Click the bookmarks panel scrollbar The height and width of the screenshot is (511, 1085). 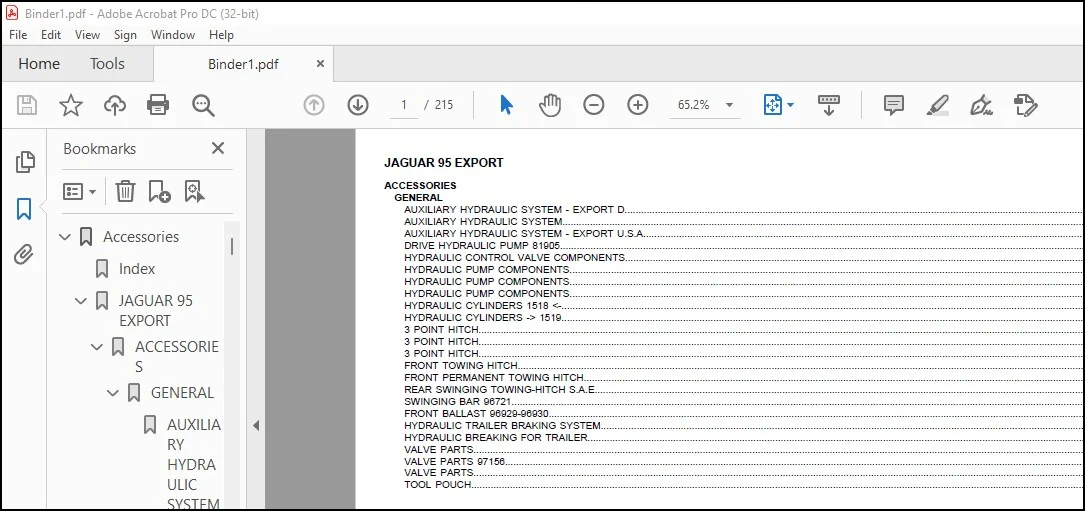232,246
